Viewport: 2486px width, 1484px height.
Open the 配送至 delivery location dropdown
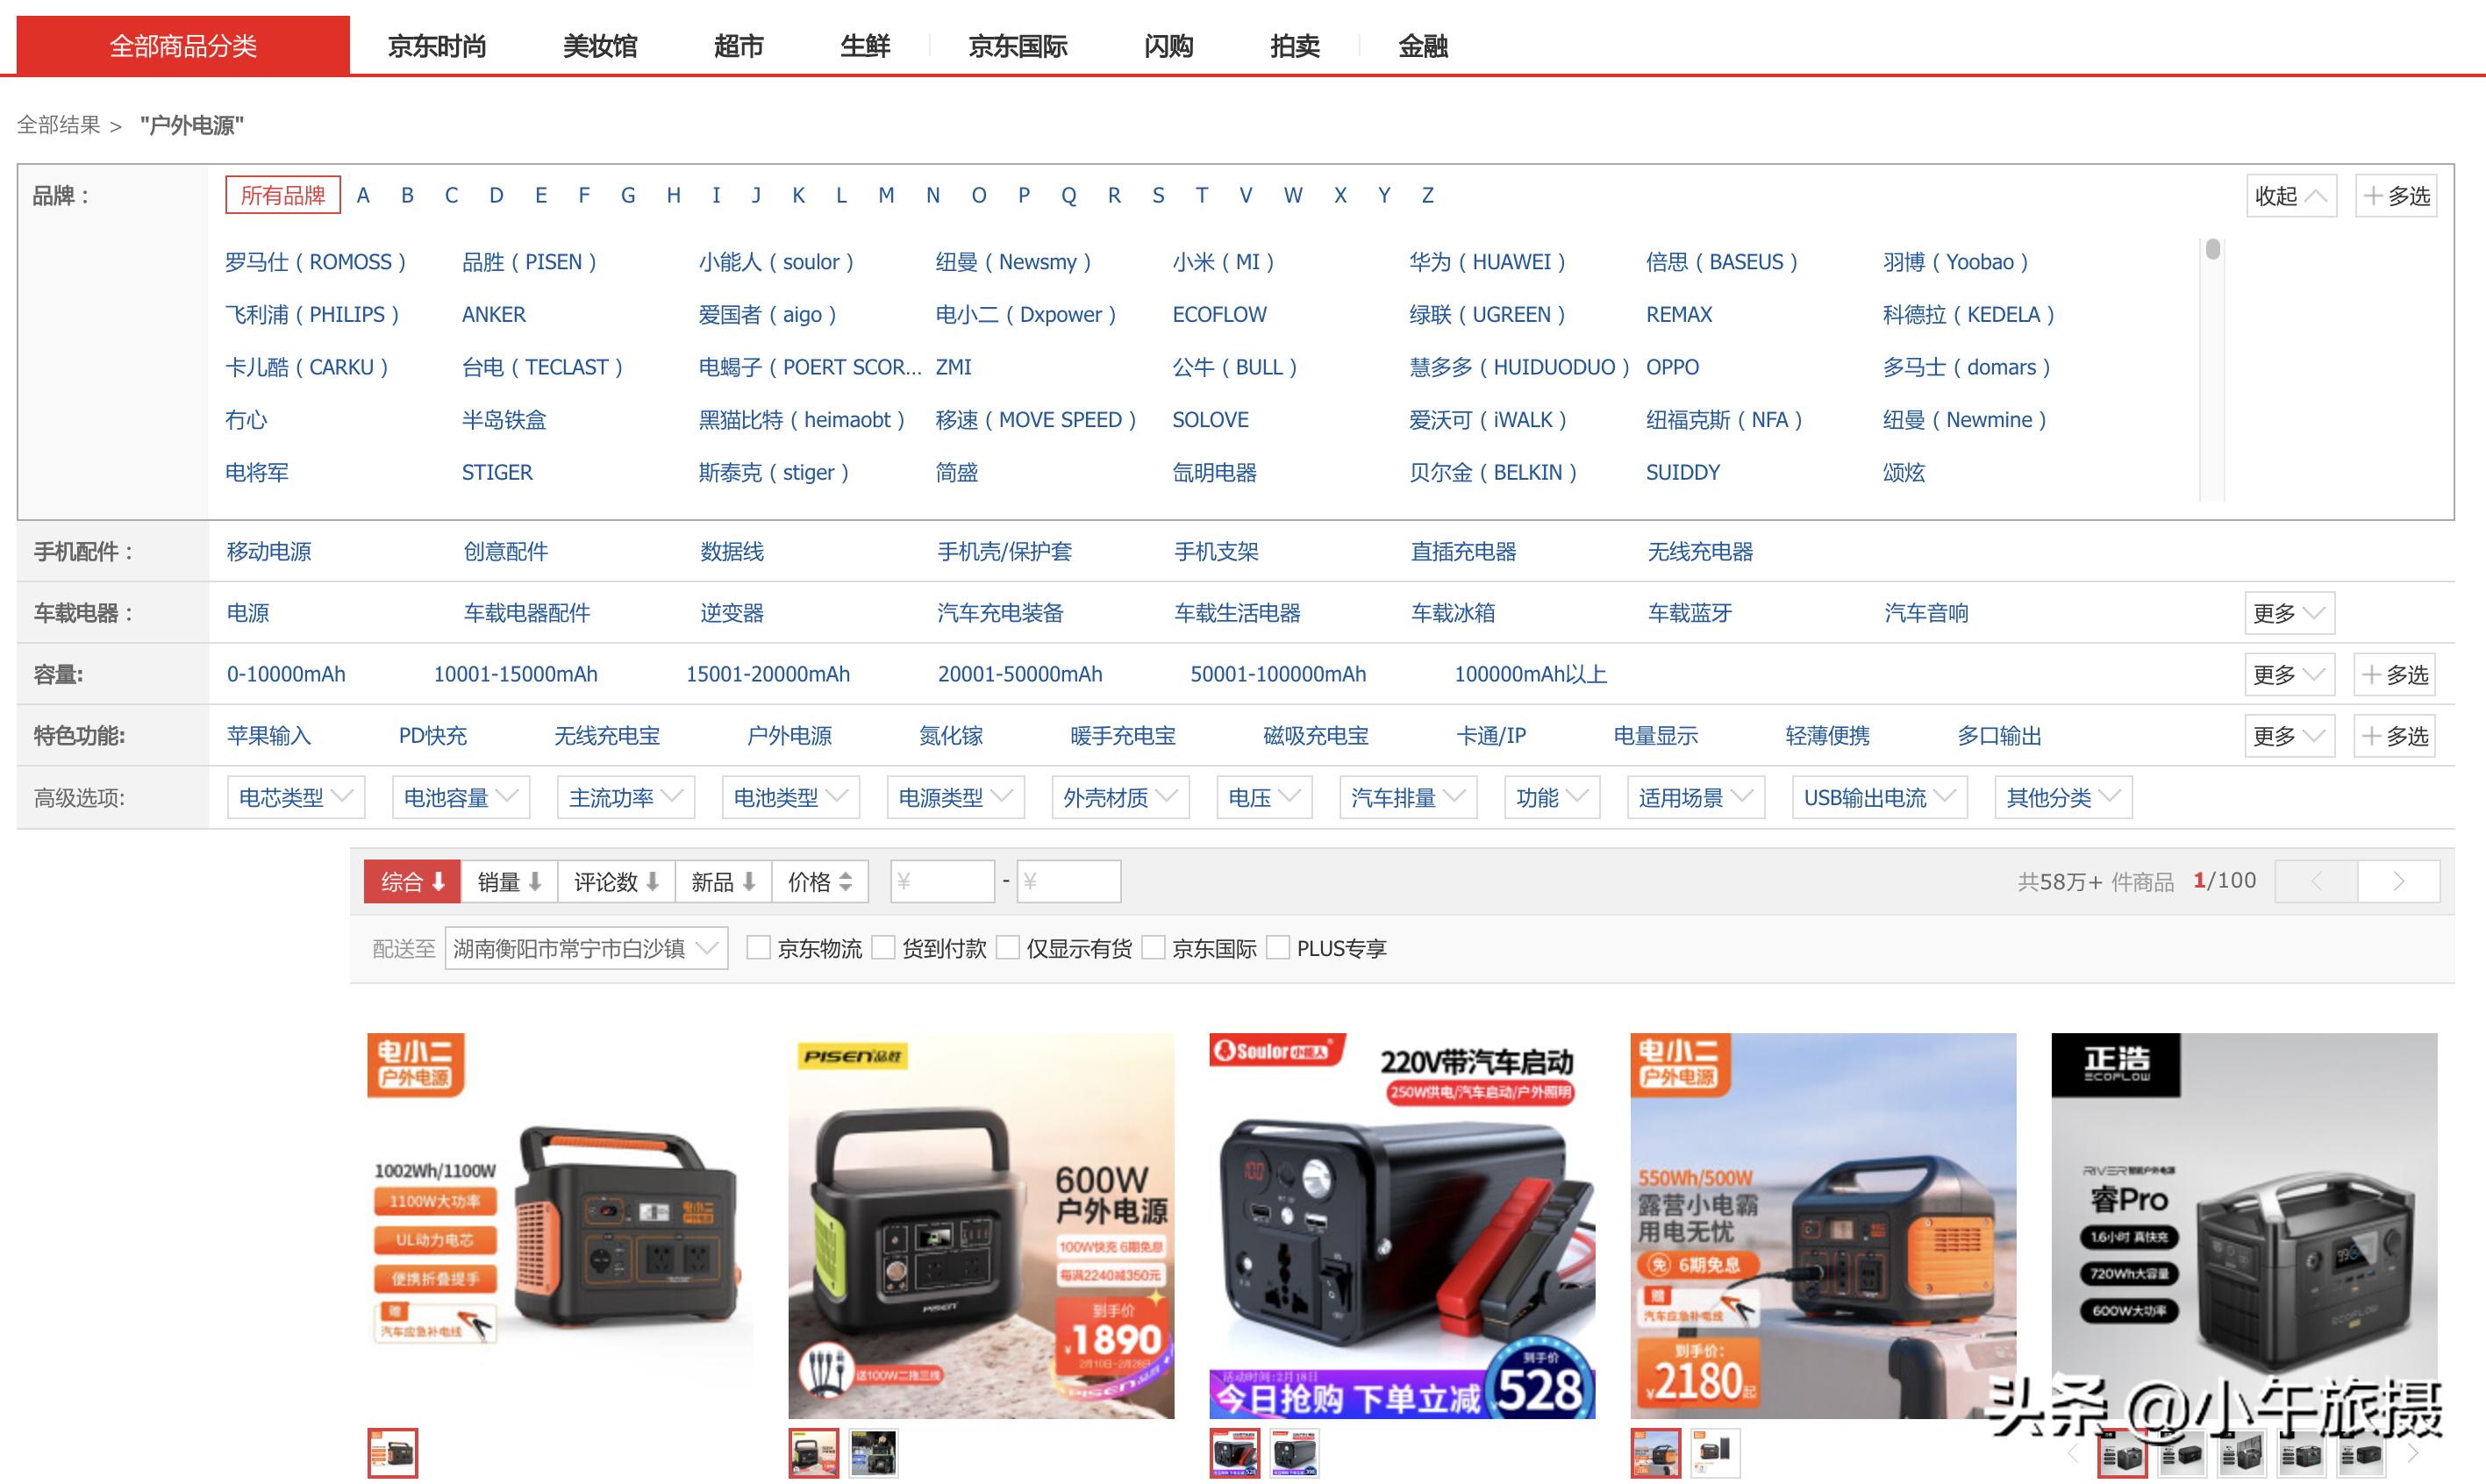click(x=586, y=948)
